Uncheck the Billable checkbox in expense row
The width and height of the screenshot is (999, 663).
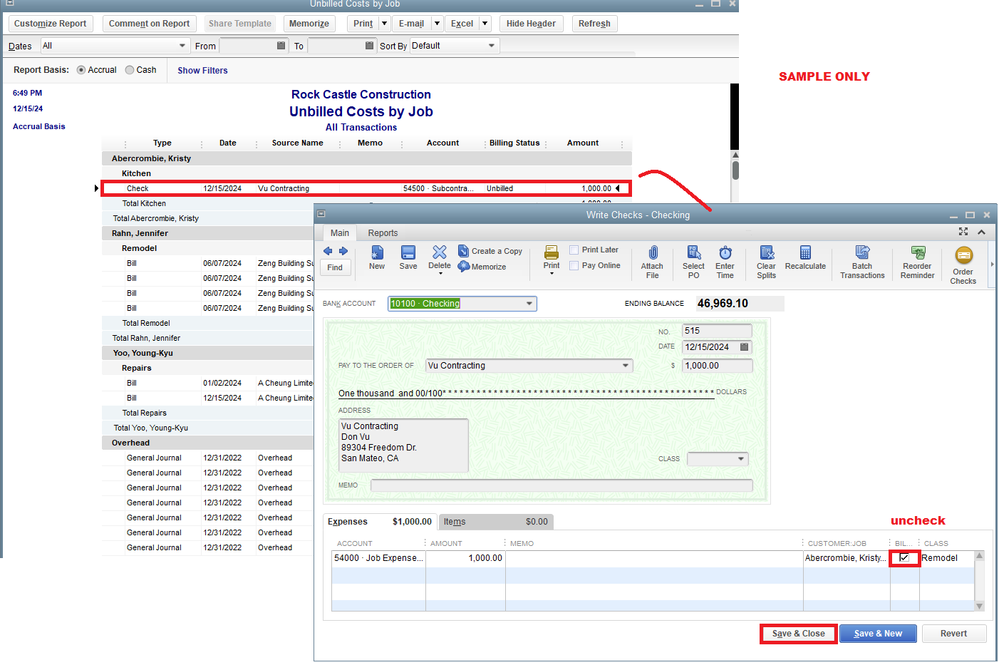[x=904, y=558]
